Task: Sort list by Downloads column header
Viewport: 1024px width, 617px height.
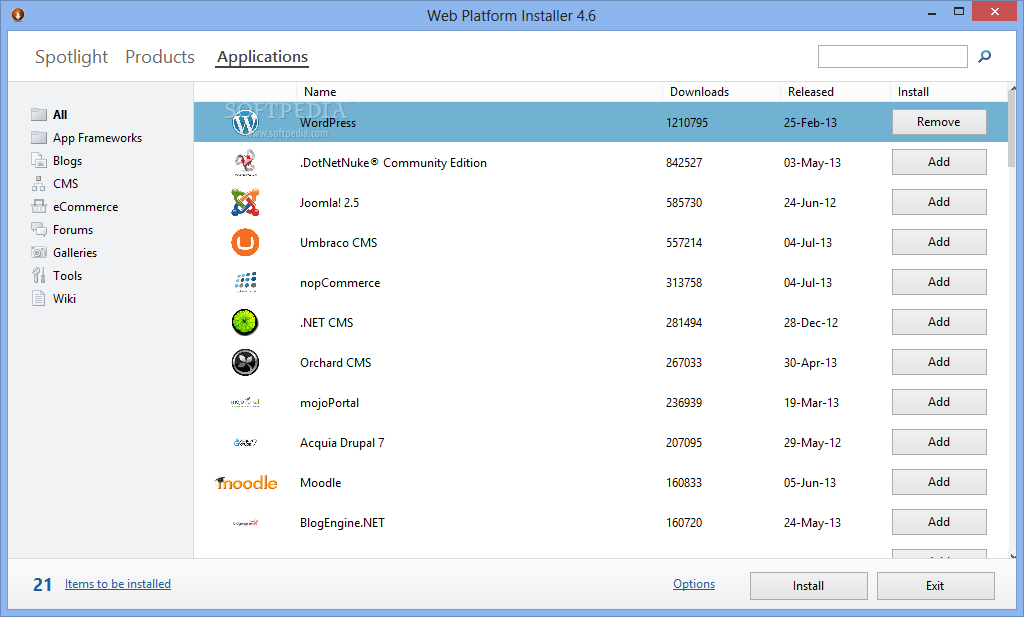Action: (721, 92)
